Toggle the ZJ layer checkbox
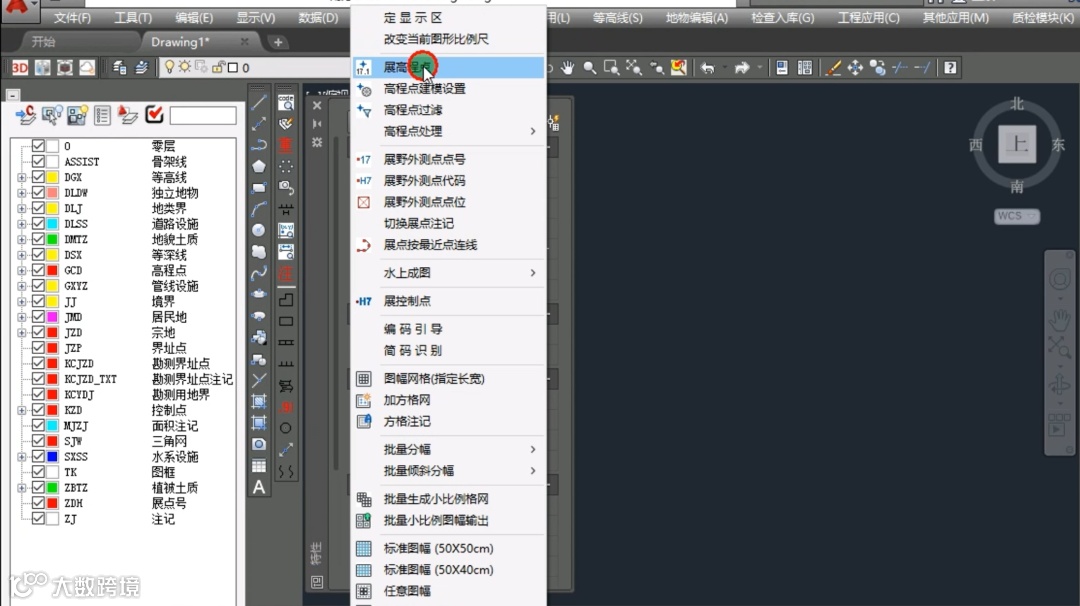1080x606 pixels. point(39,519)
